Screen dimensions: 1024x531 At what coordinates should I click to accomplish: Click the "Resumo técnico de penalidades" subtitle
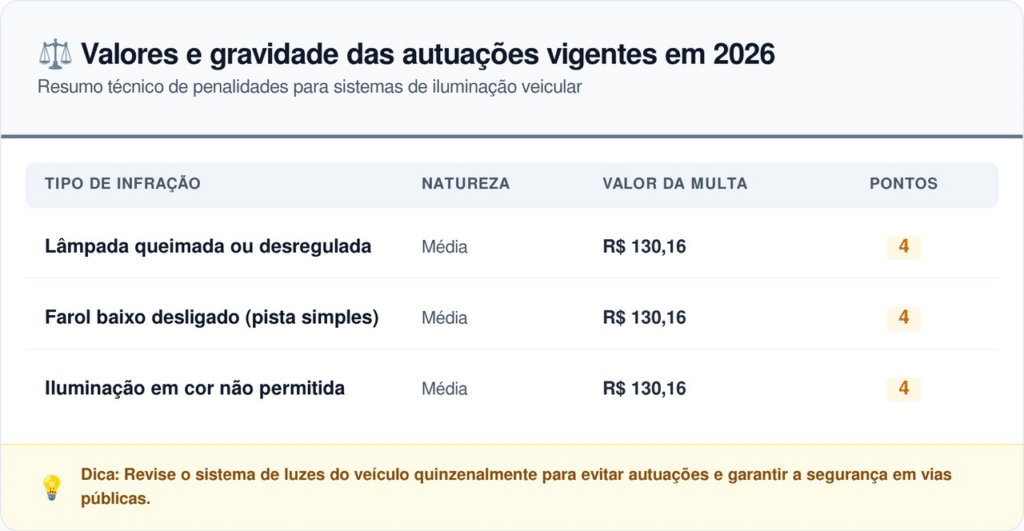pyautogui.click(x=310, y=87)
